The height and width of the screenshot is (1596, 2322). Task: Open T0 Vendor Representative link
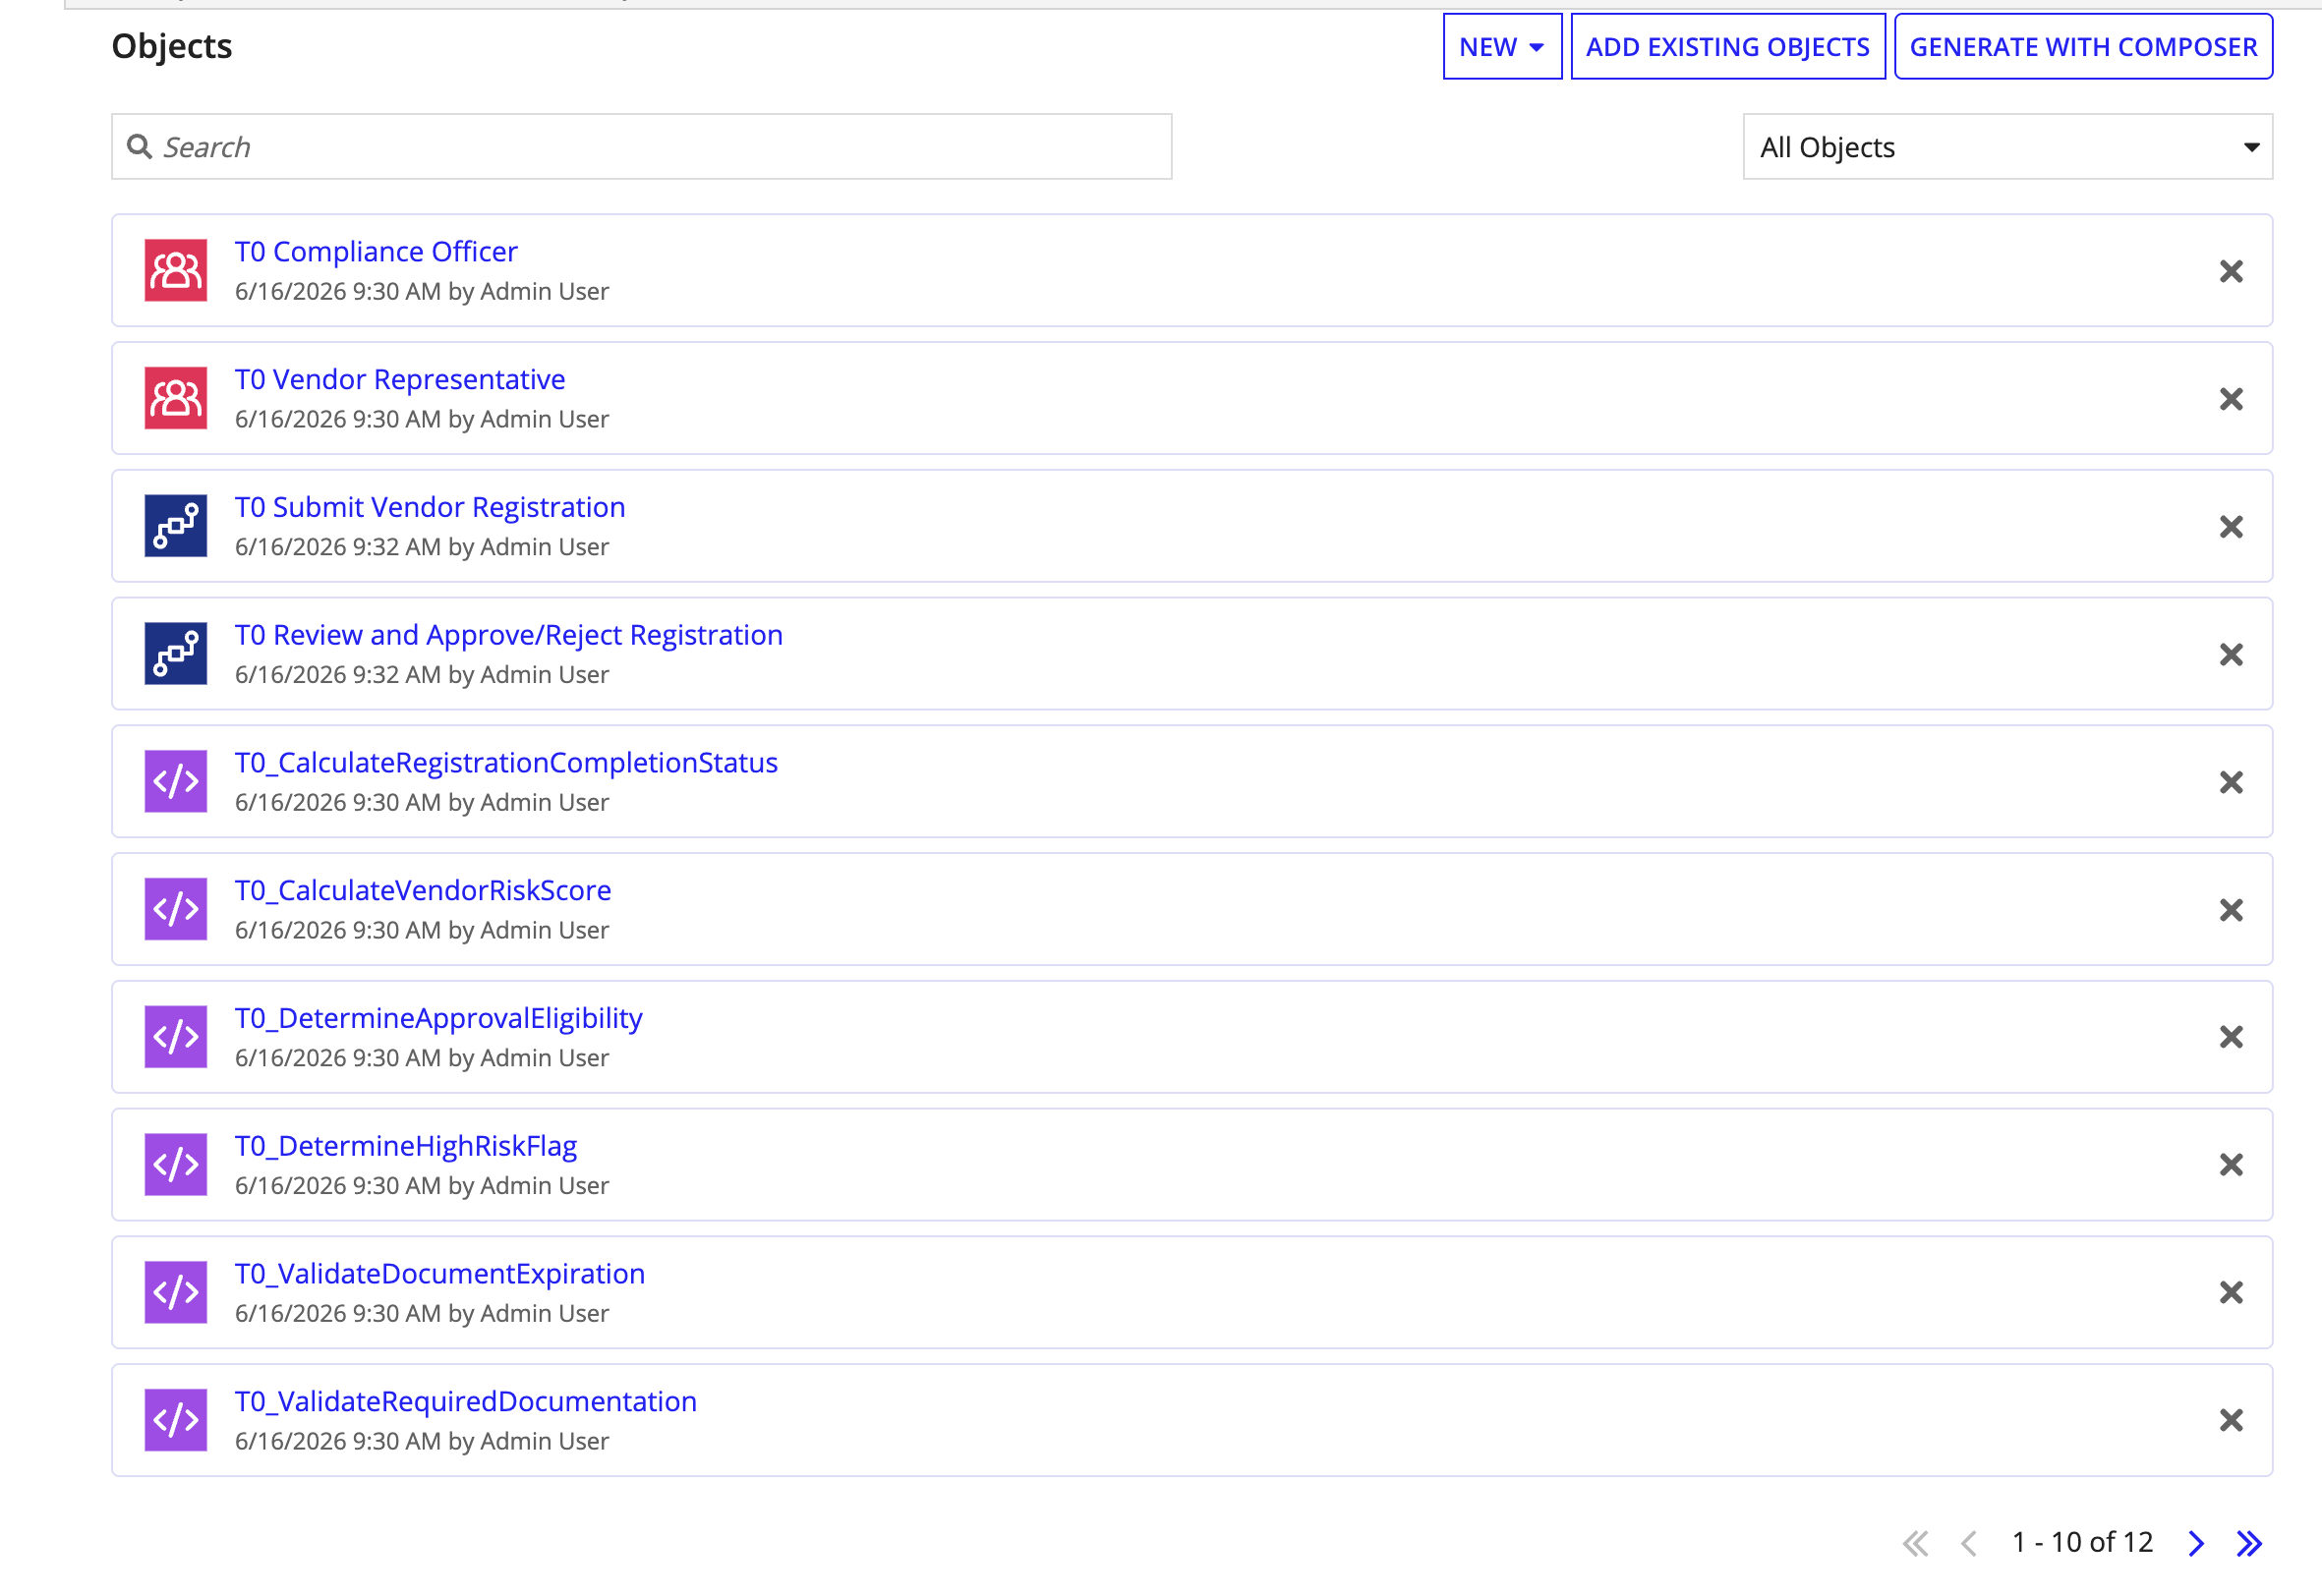[400, 379]
